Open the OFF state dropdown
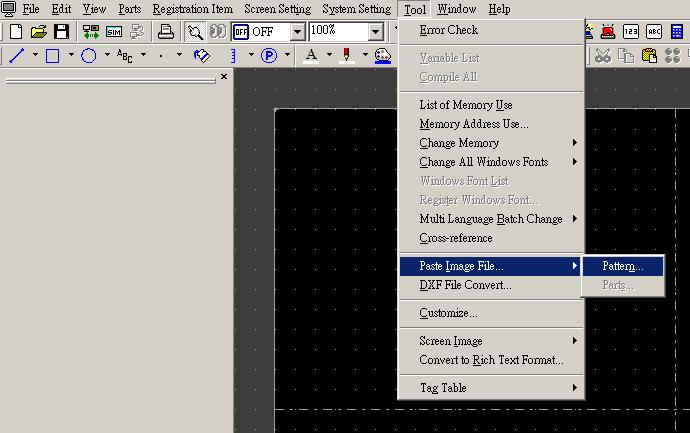This screenshot has width=690, height=433. coord(296,32)
